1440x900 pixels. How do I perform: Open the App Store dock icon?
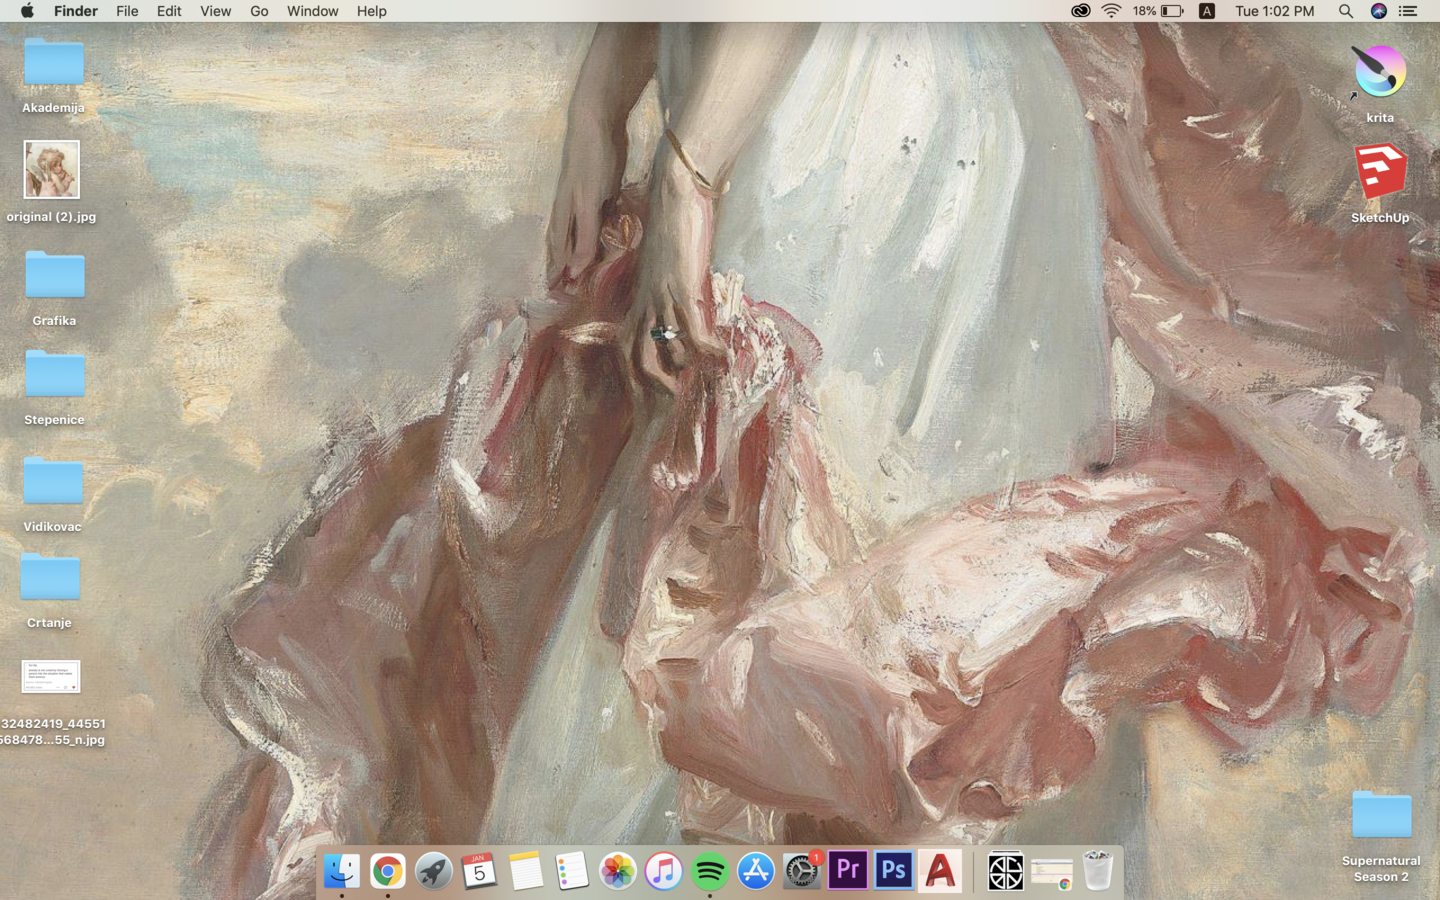click(755, 871)
